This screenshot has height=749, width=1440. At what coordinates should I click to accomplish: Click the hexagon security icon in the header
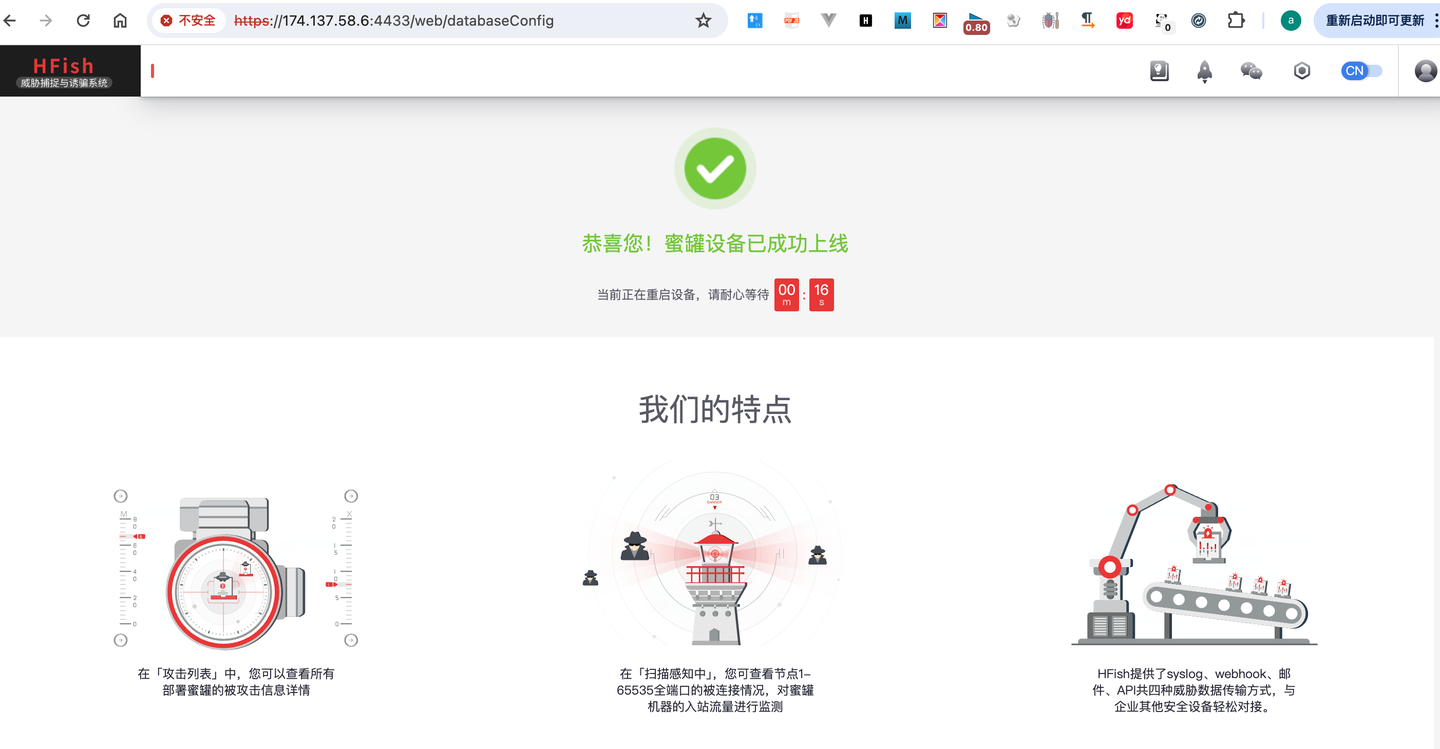coord(1301,70)
